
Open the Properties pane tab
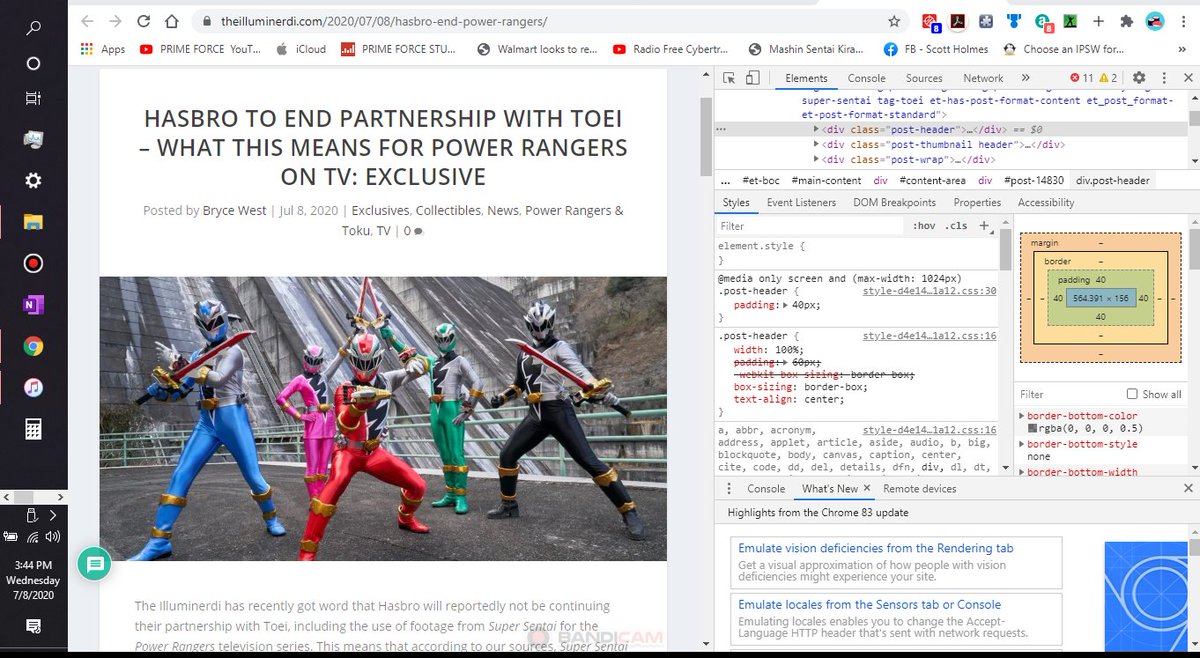[977, 202]
